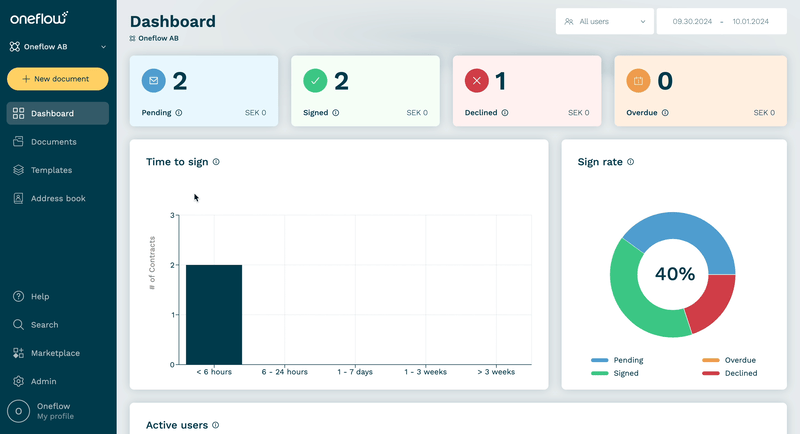The image size is (800, 434).
Task: Expand the Oneflow AB workspace selector
Action: 58,46
